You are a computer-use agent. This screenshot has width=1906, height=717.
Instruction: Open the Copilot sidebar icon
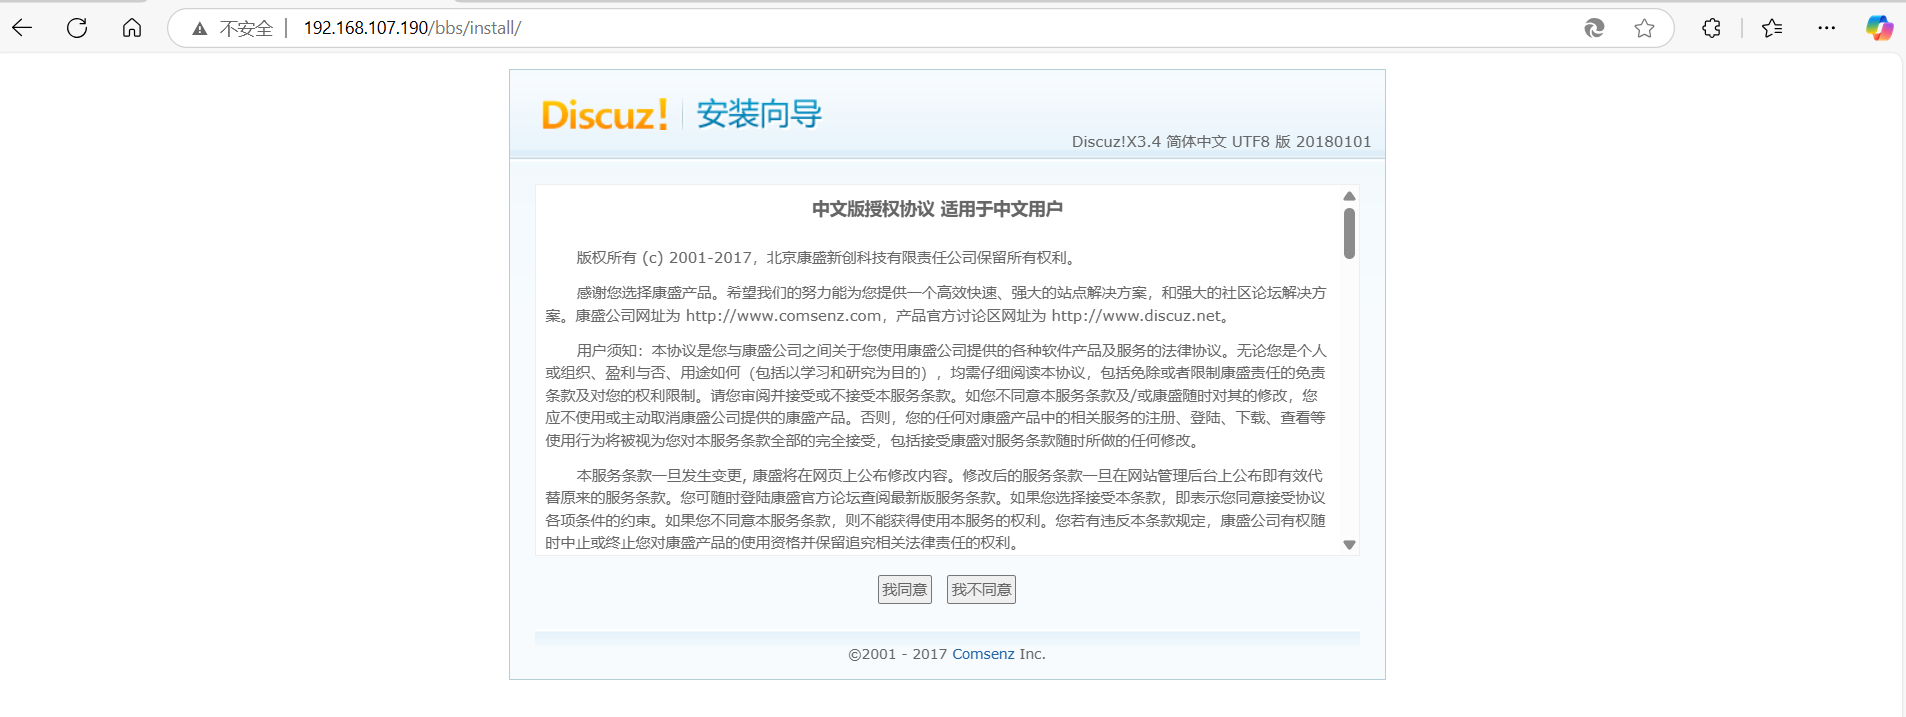(1879, 28)
